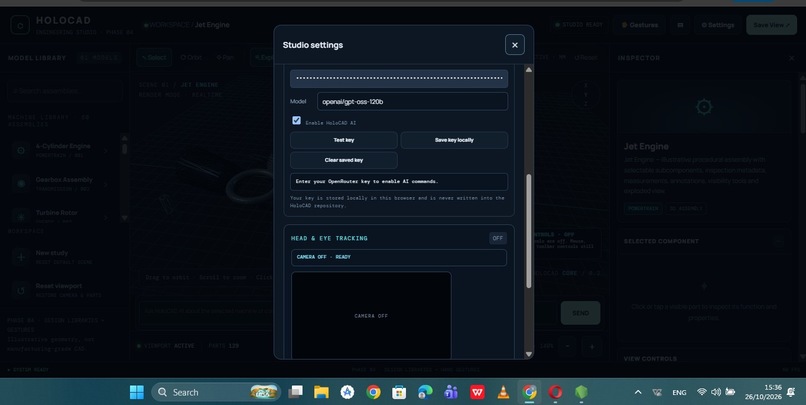Click the Search assemblies field
This screenshot has width=806, height=405.
pyautogui.click(x=64, y=90)
